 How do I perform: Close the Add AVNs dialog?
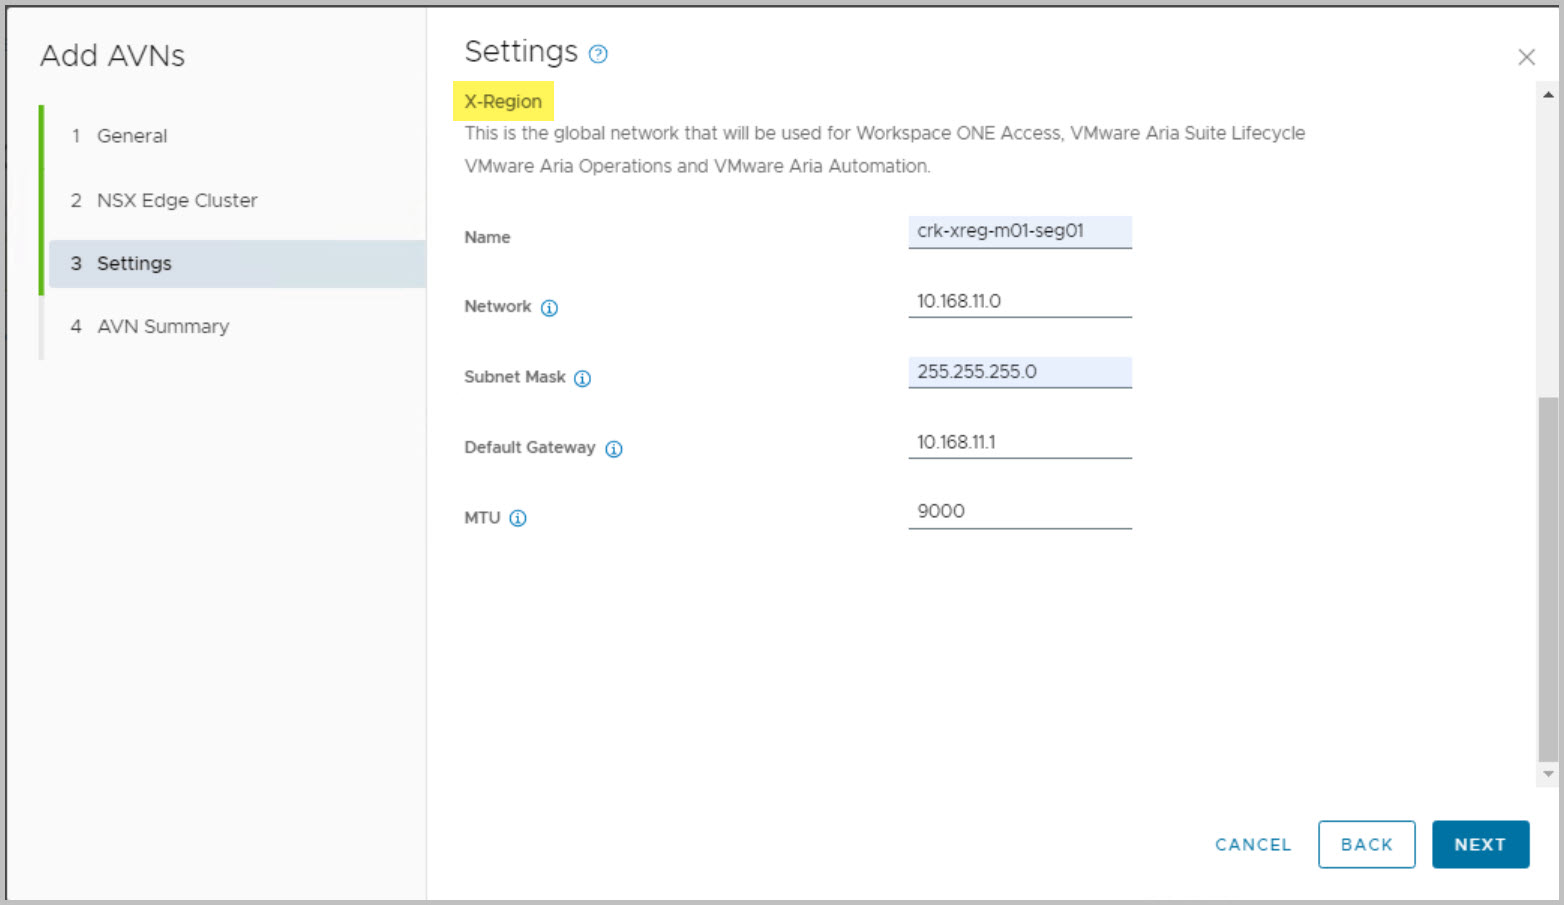1526,57
